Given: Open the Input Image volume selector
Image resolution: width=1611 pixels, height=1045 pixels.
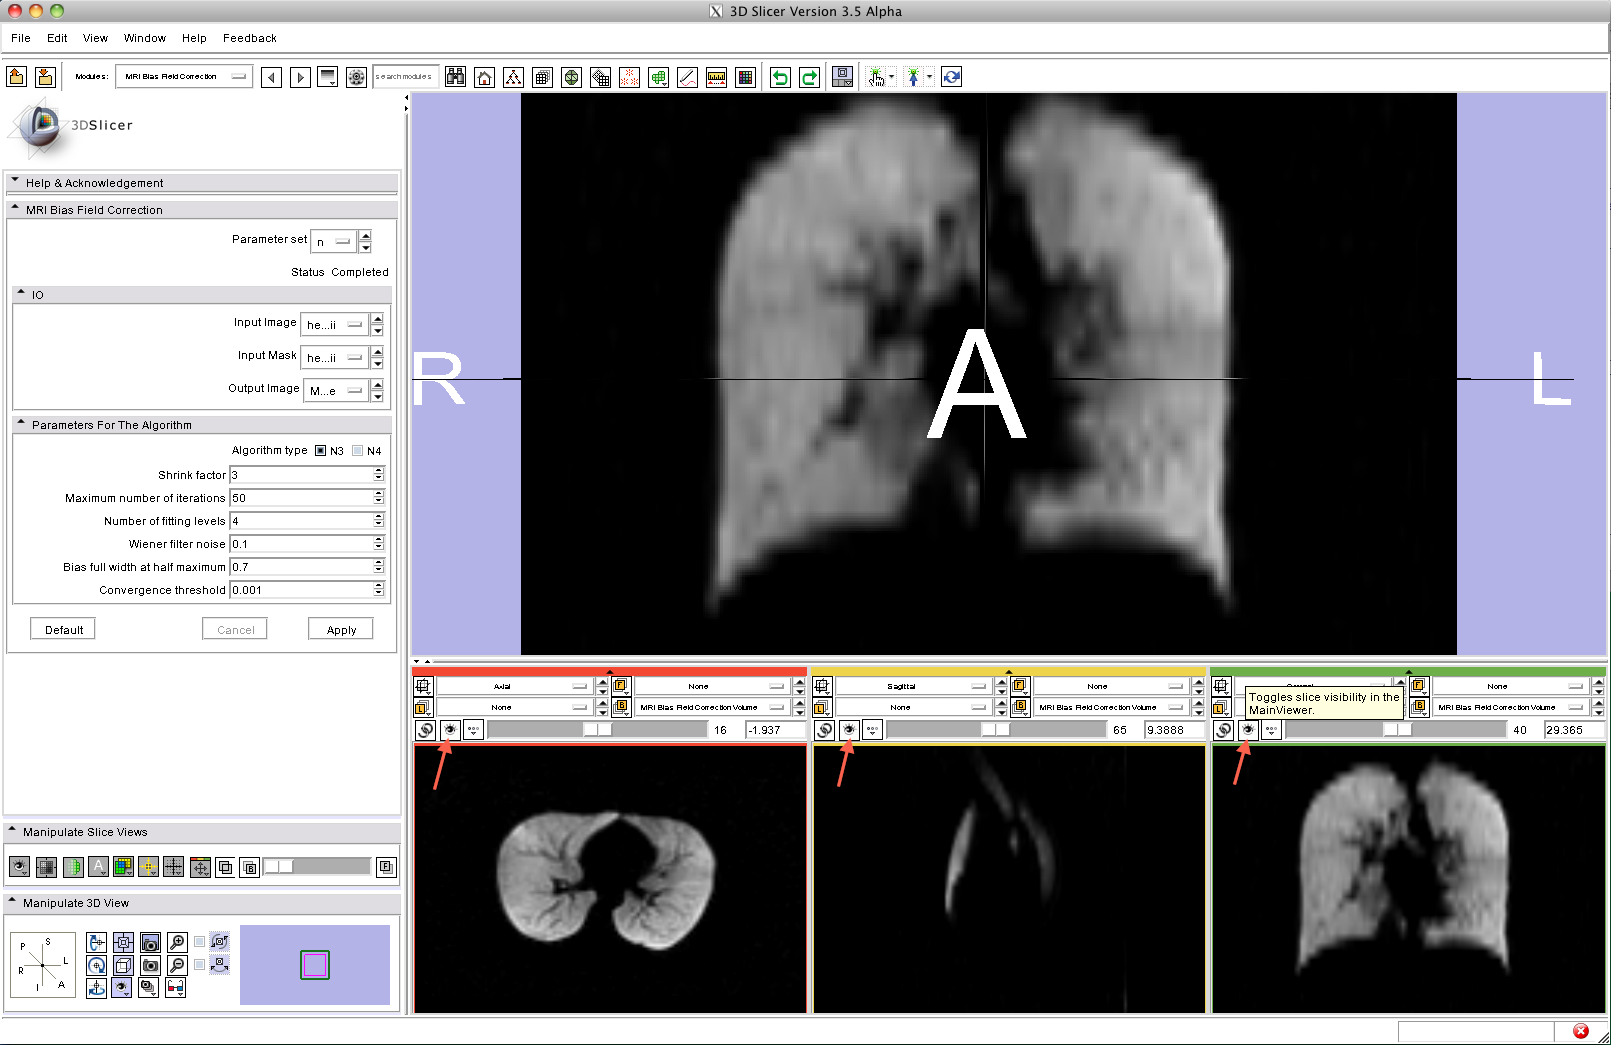Looking at the screenshot, I should coord(335,325).
